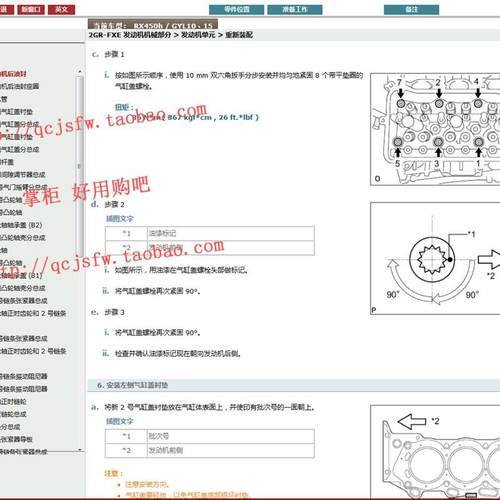The height and width of the screenshot is (500, 500).
Task: Click the orange 注意: label
Action: pyautogui.click(x=114, y=473)
